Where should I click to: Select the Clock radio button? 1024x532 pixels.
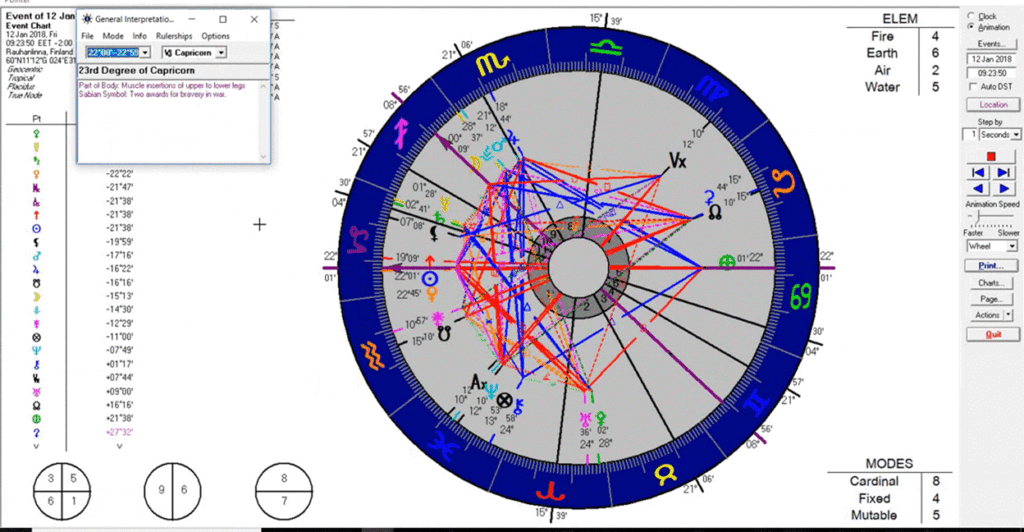pos(970,16)
